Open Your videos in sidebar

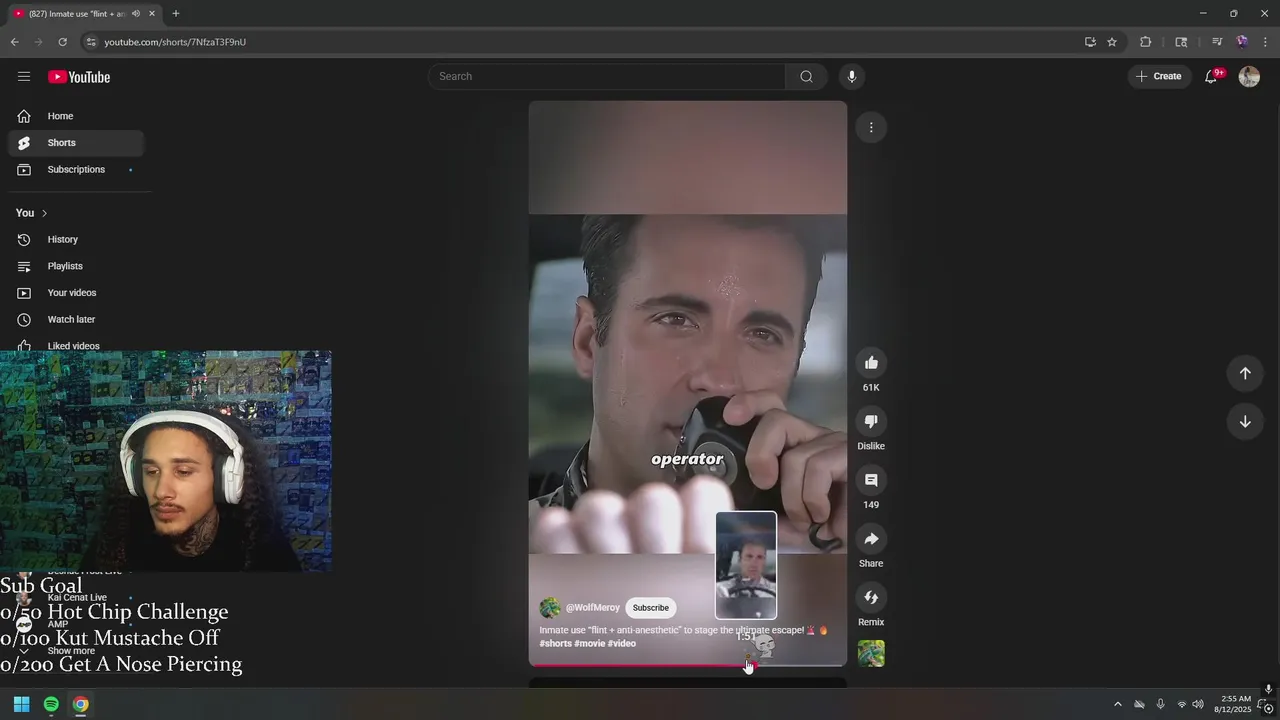click(x=76, y=293)
